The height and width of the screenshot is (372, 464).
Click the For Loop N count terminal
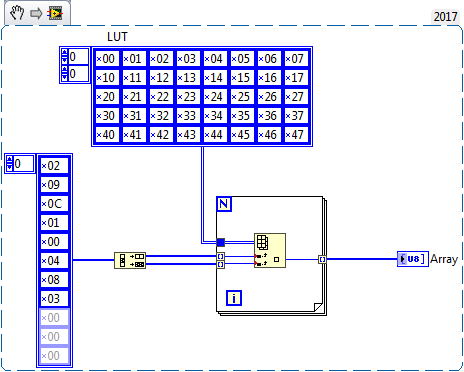click(x=224, y=204)
